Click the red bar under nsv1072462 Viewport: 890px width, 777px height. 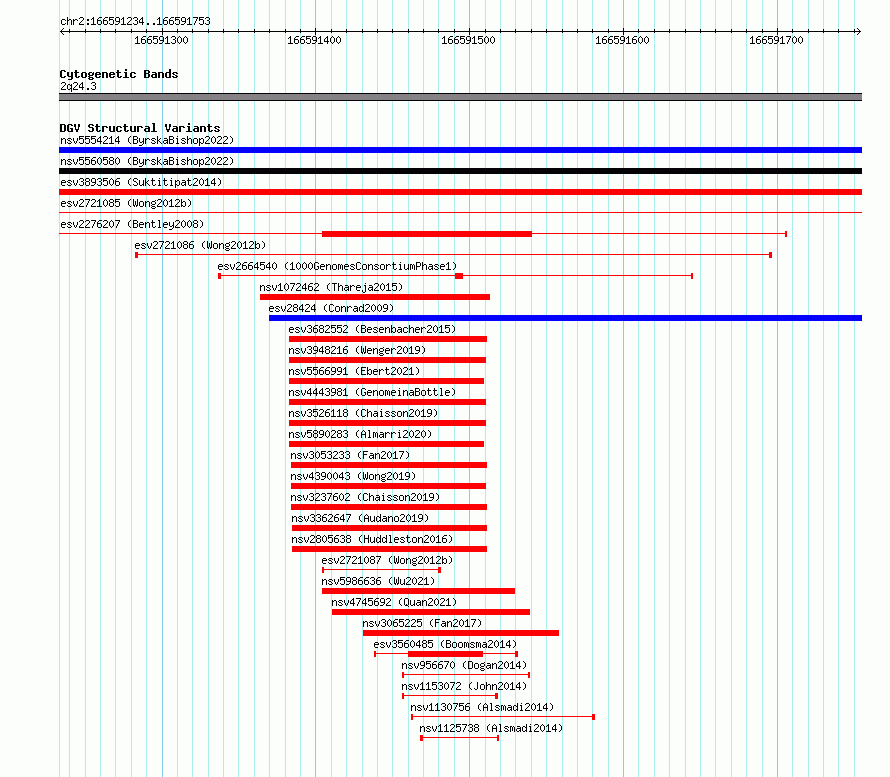[375, 297]
